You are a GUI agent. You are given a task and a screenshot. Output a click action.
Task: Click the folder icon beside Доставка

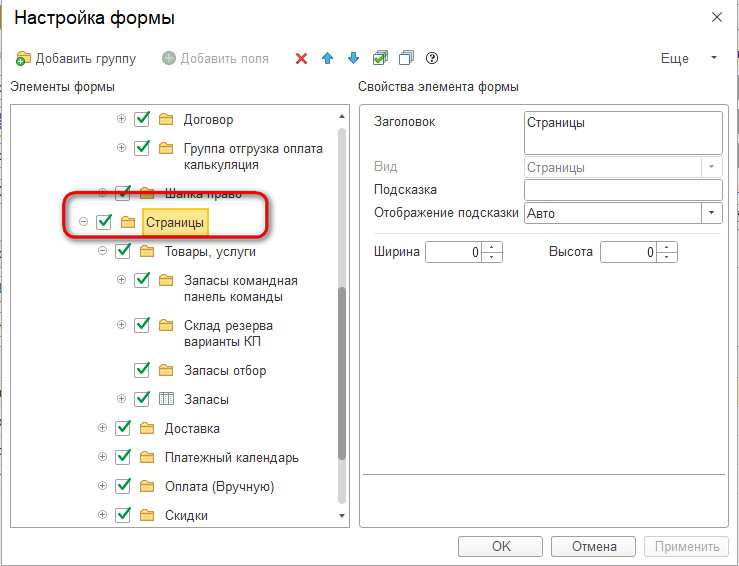pos(147,428)
